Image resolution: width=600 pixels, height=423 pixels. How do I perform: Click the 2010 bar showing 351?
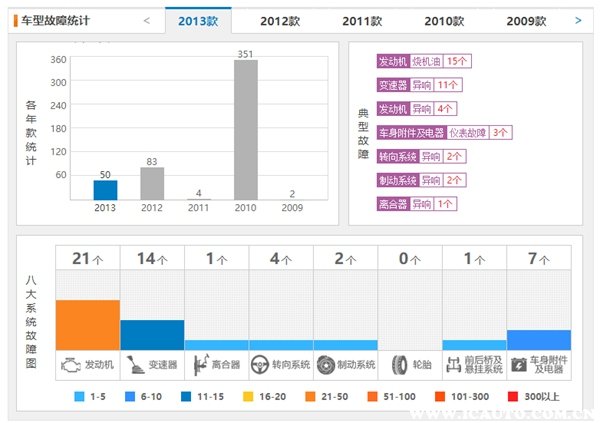tap(245, 130)
